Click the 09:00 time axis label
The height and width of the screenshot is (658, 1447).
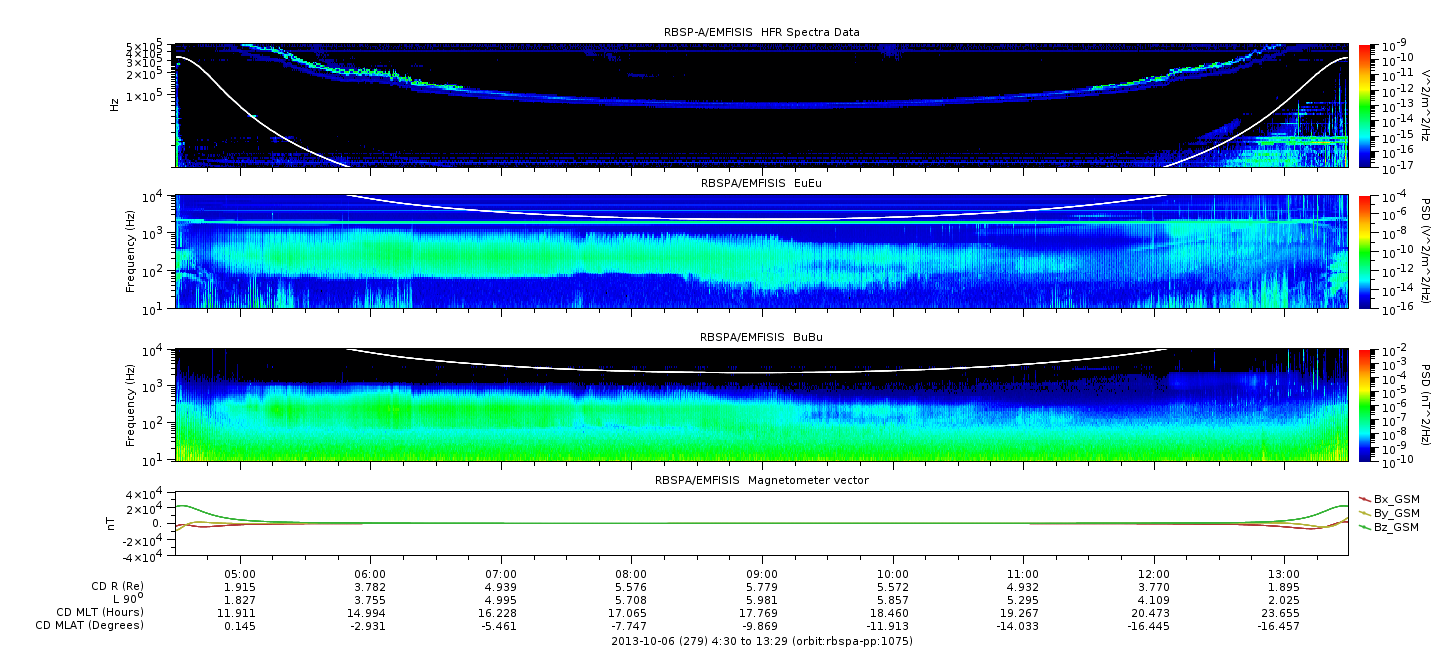click(762, 574)
